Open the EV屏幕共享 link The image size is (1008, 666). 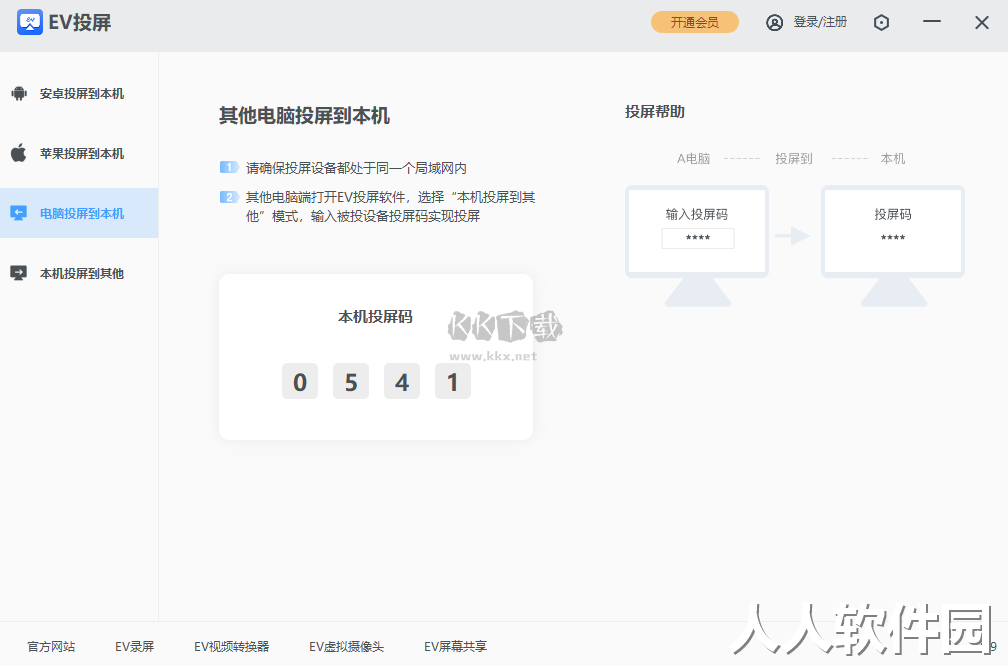coord(455,647)
